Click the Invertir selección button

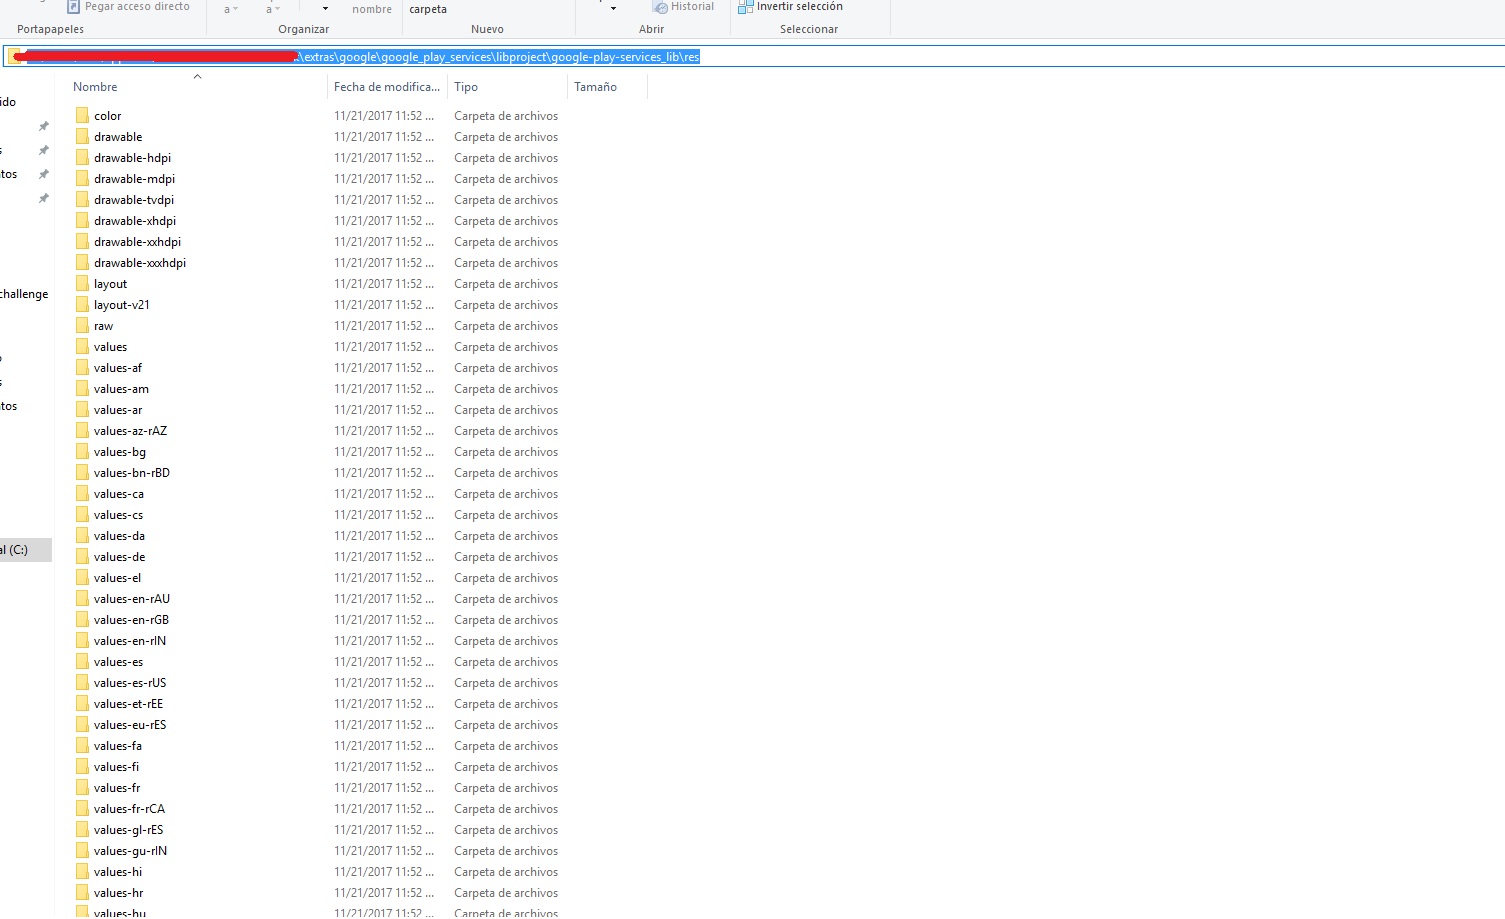coord(790,6)
